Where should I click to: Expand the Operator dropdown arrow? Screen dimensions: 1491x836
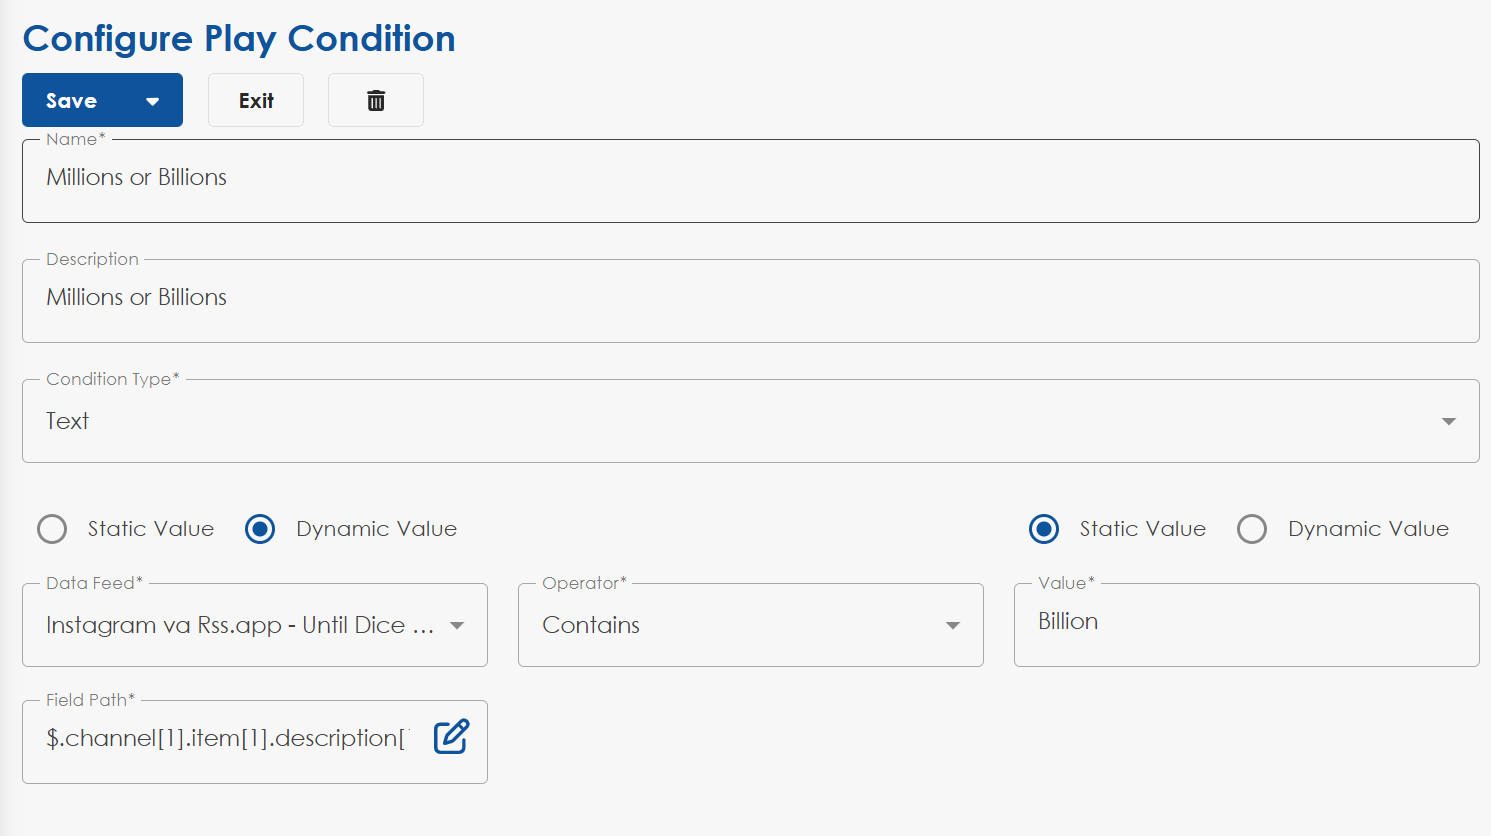tap(953, 625)
